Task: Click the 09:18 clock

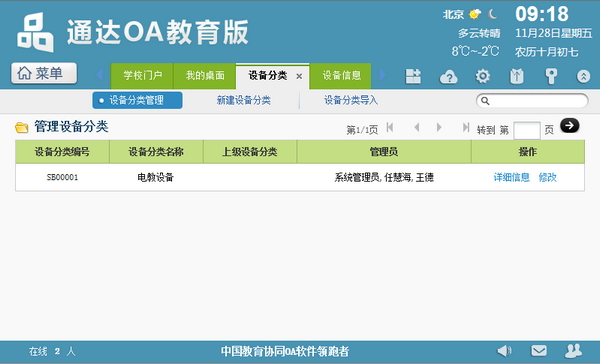Action: click(542, 14)
